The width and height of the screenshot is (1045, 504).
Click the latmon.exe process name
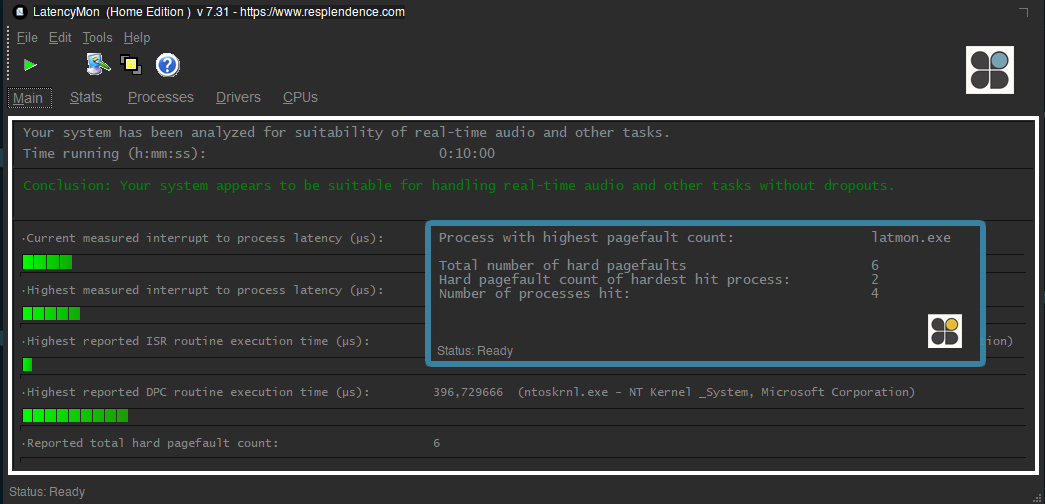[x=911, y=237]
